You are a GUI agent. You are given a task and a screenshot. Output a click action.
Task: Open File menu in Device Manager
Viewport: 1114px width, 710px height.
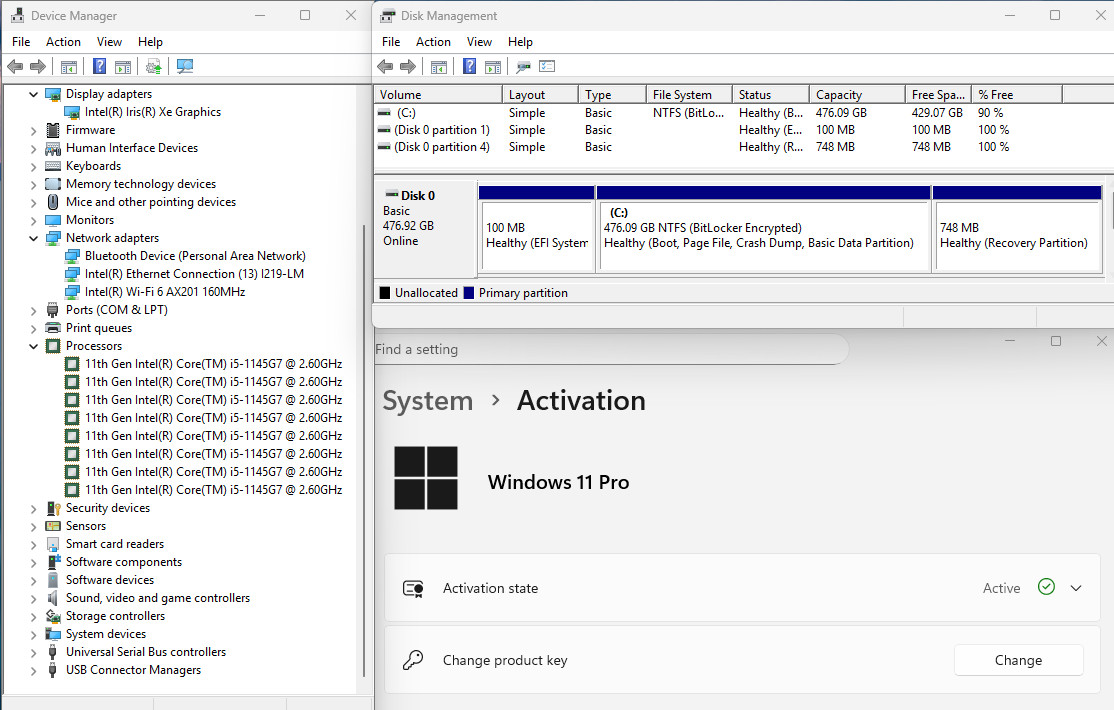click(x=21, y=42)
